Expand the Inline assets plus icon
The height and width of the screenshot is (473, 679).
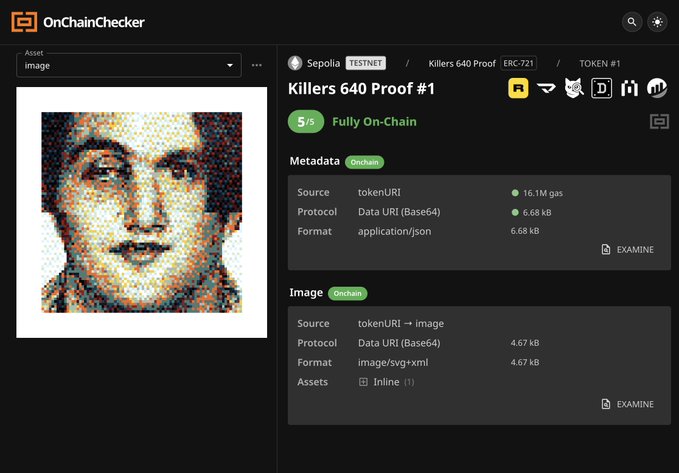coord(363,382)
